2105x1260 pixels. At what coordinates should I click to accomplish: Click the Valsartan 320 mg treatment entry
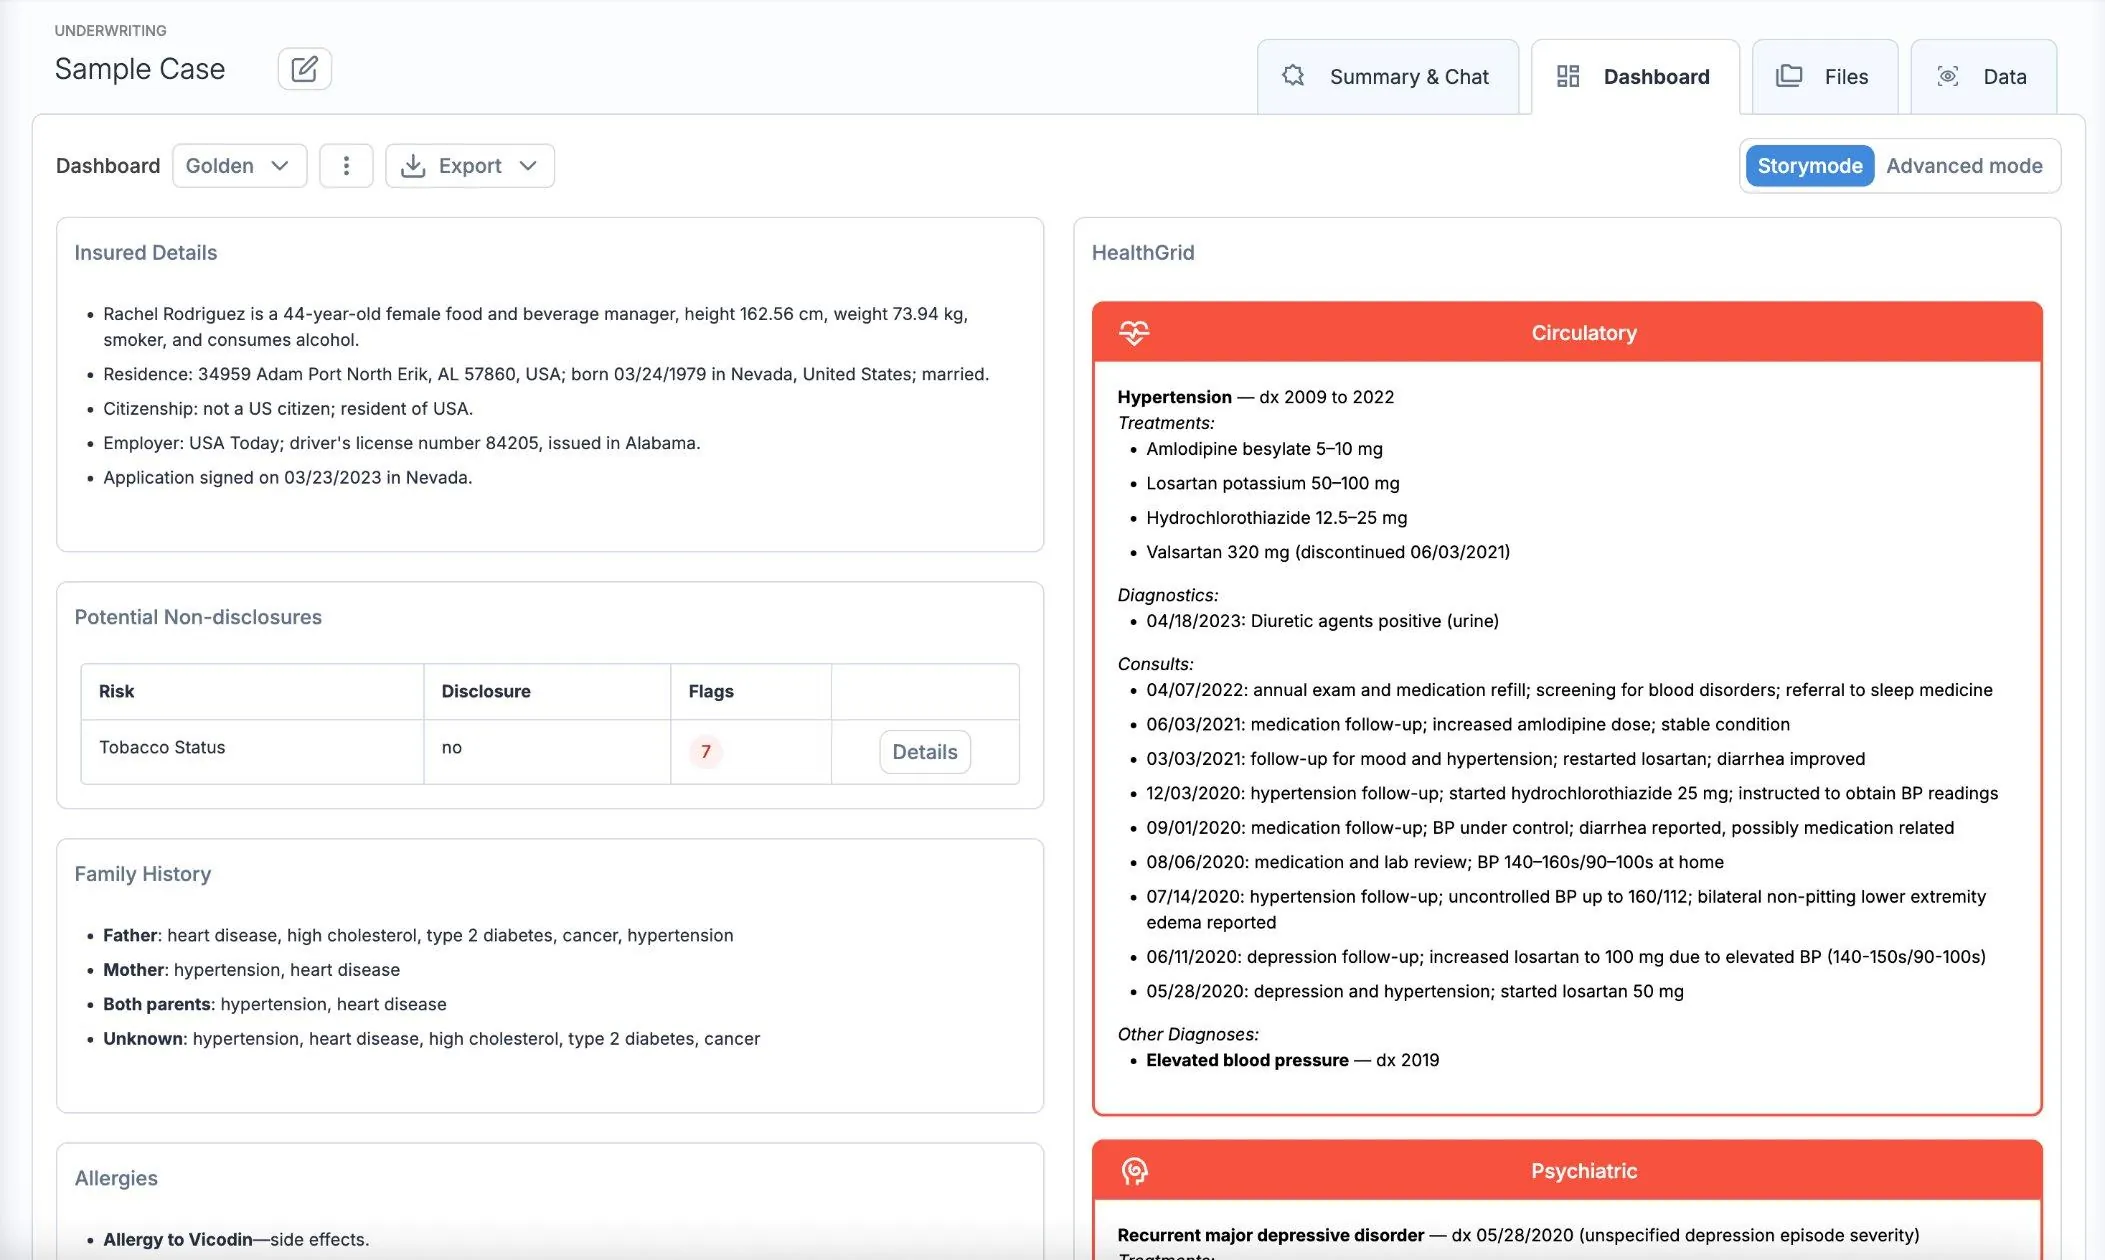pos(1327,552)
